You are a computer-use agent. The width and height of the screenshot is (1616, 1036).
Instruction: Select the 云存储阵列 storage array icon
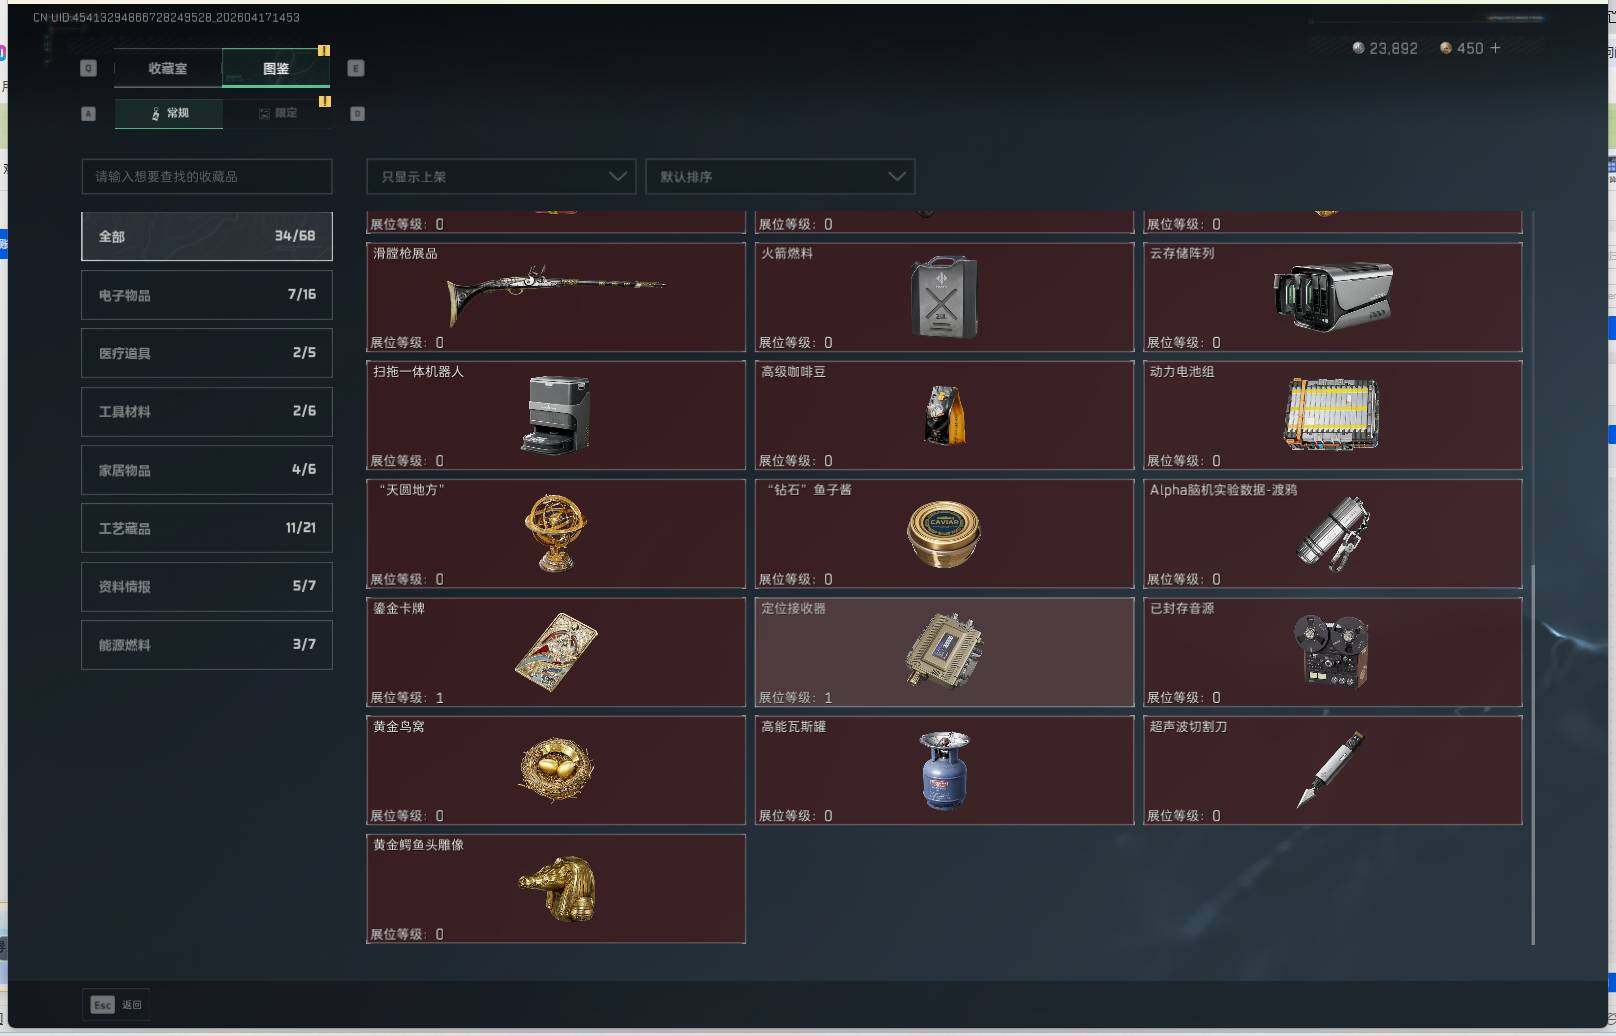coord(1333,296)
